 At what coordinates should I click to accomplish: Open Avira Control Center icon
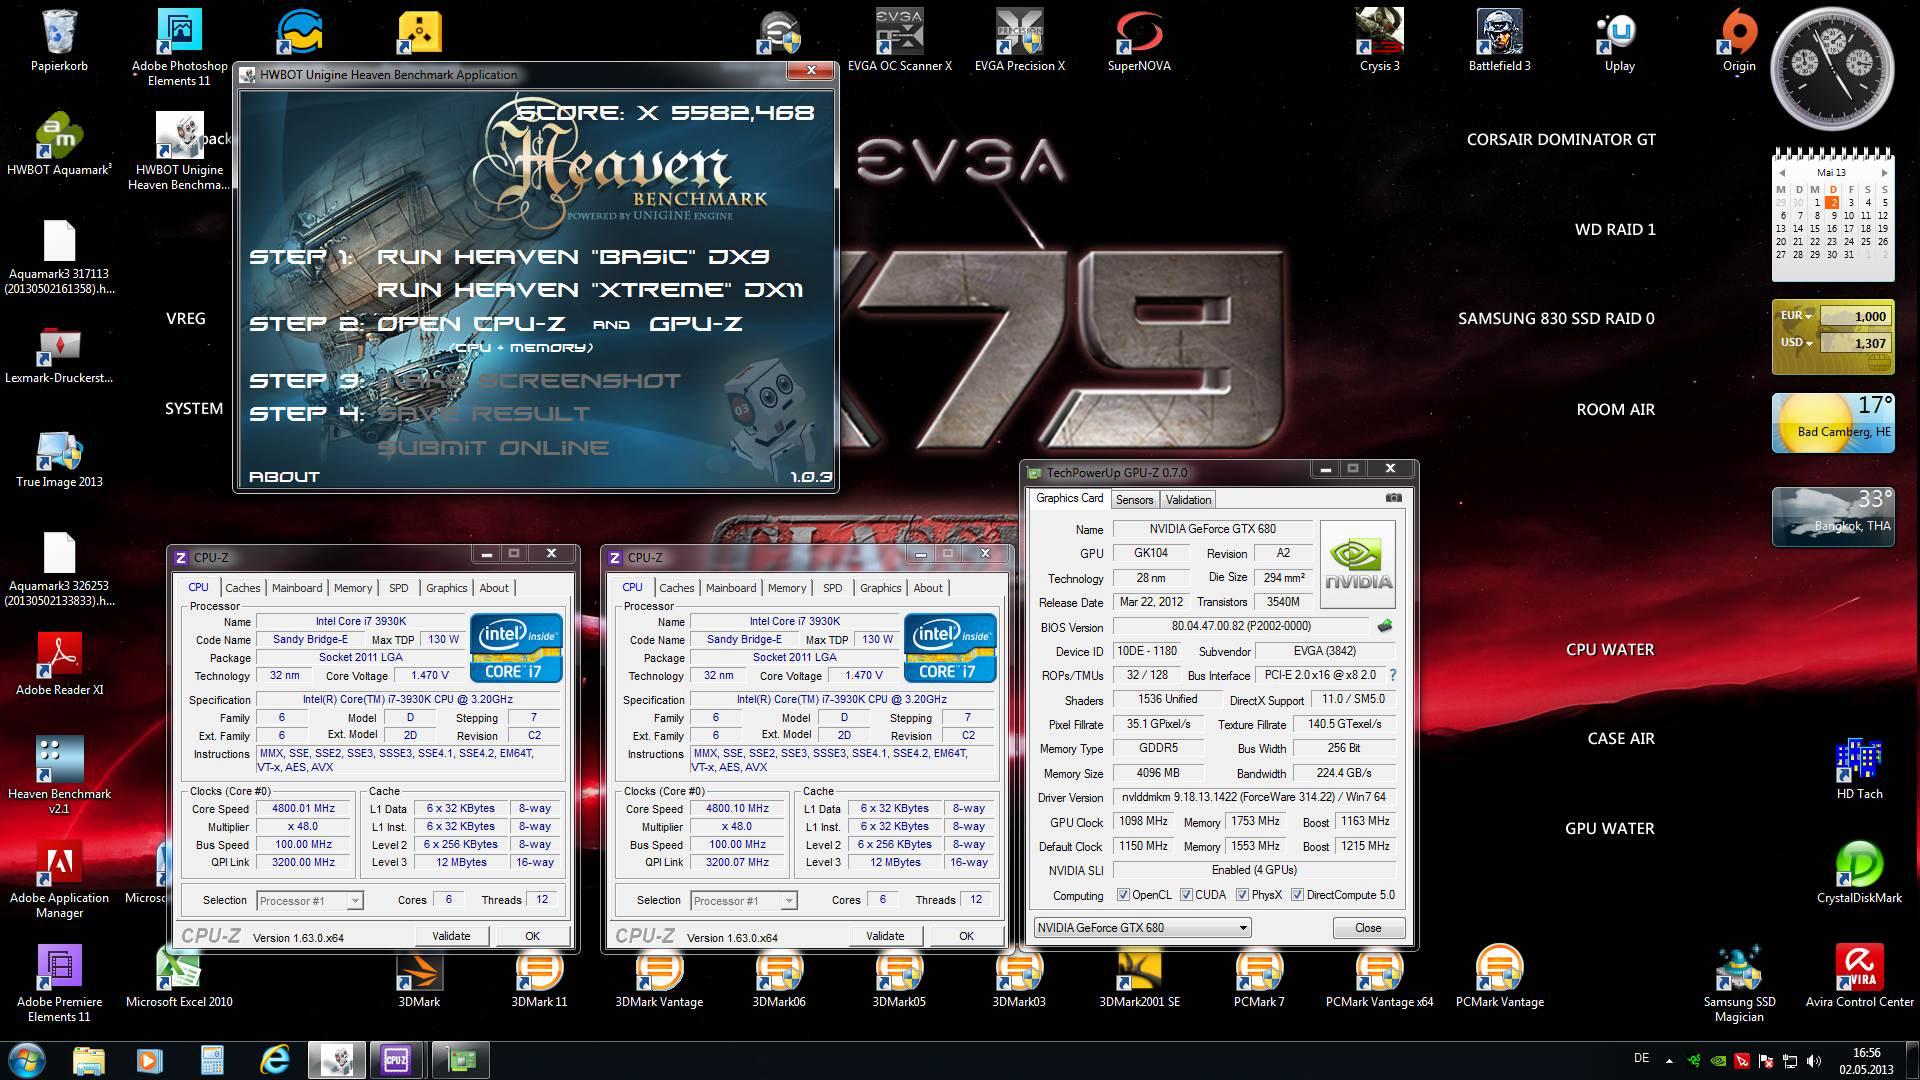1859,978
